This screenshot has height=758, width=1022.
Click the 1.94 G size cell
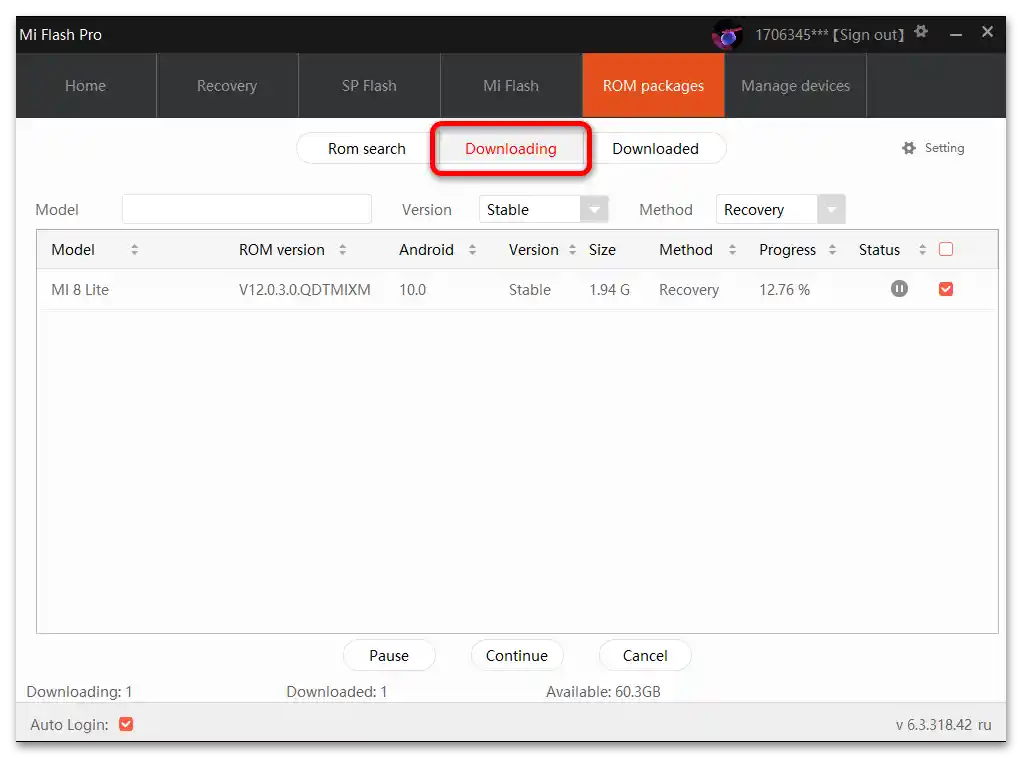pyautogui.click(x=609, y=289)
